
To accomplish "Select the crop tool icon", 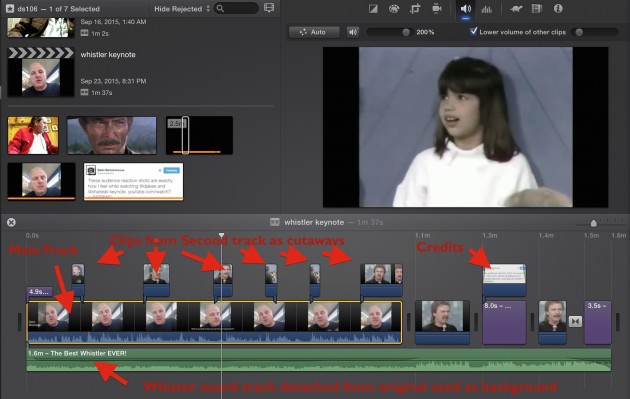I will point(415,8).
